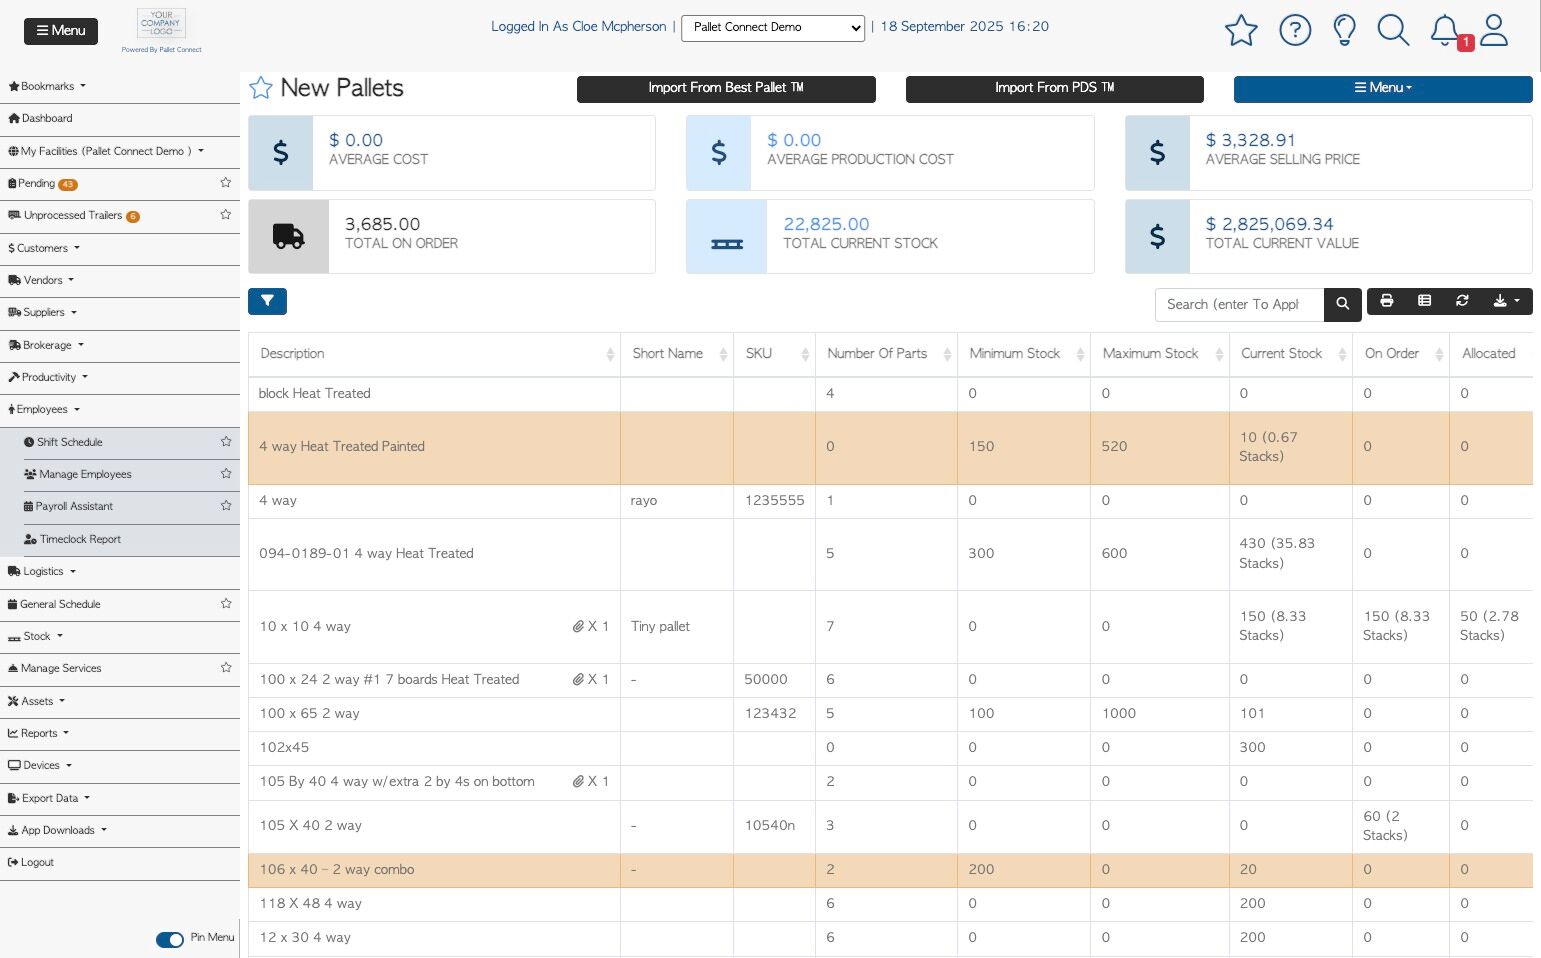The image size is (1541, 958).
Task: Click Import From Best Pallet button
Action: point(726,88)
